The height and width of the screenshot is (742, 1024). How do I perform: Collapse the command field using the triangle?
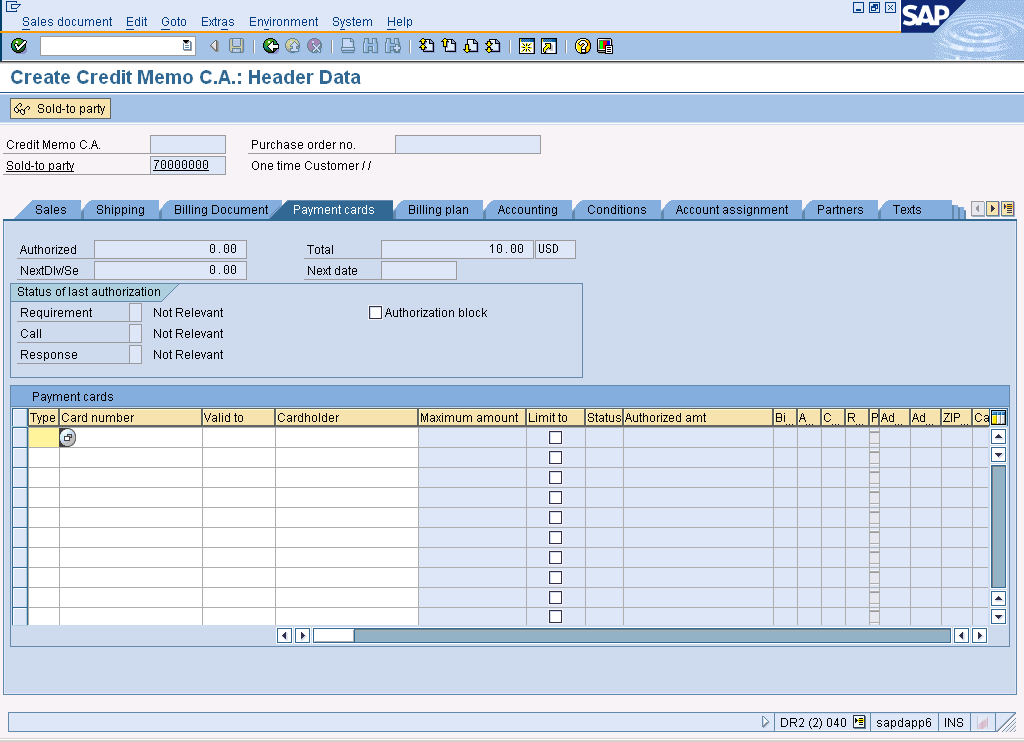tap(214, 46)
